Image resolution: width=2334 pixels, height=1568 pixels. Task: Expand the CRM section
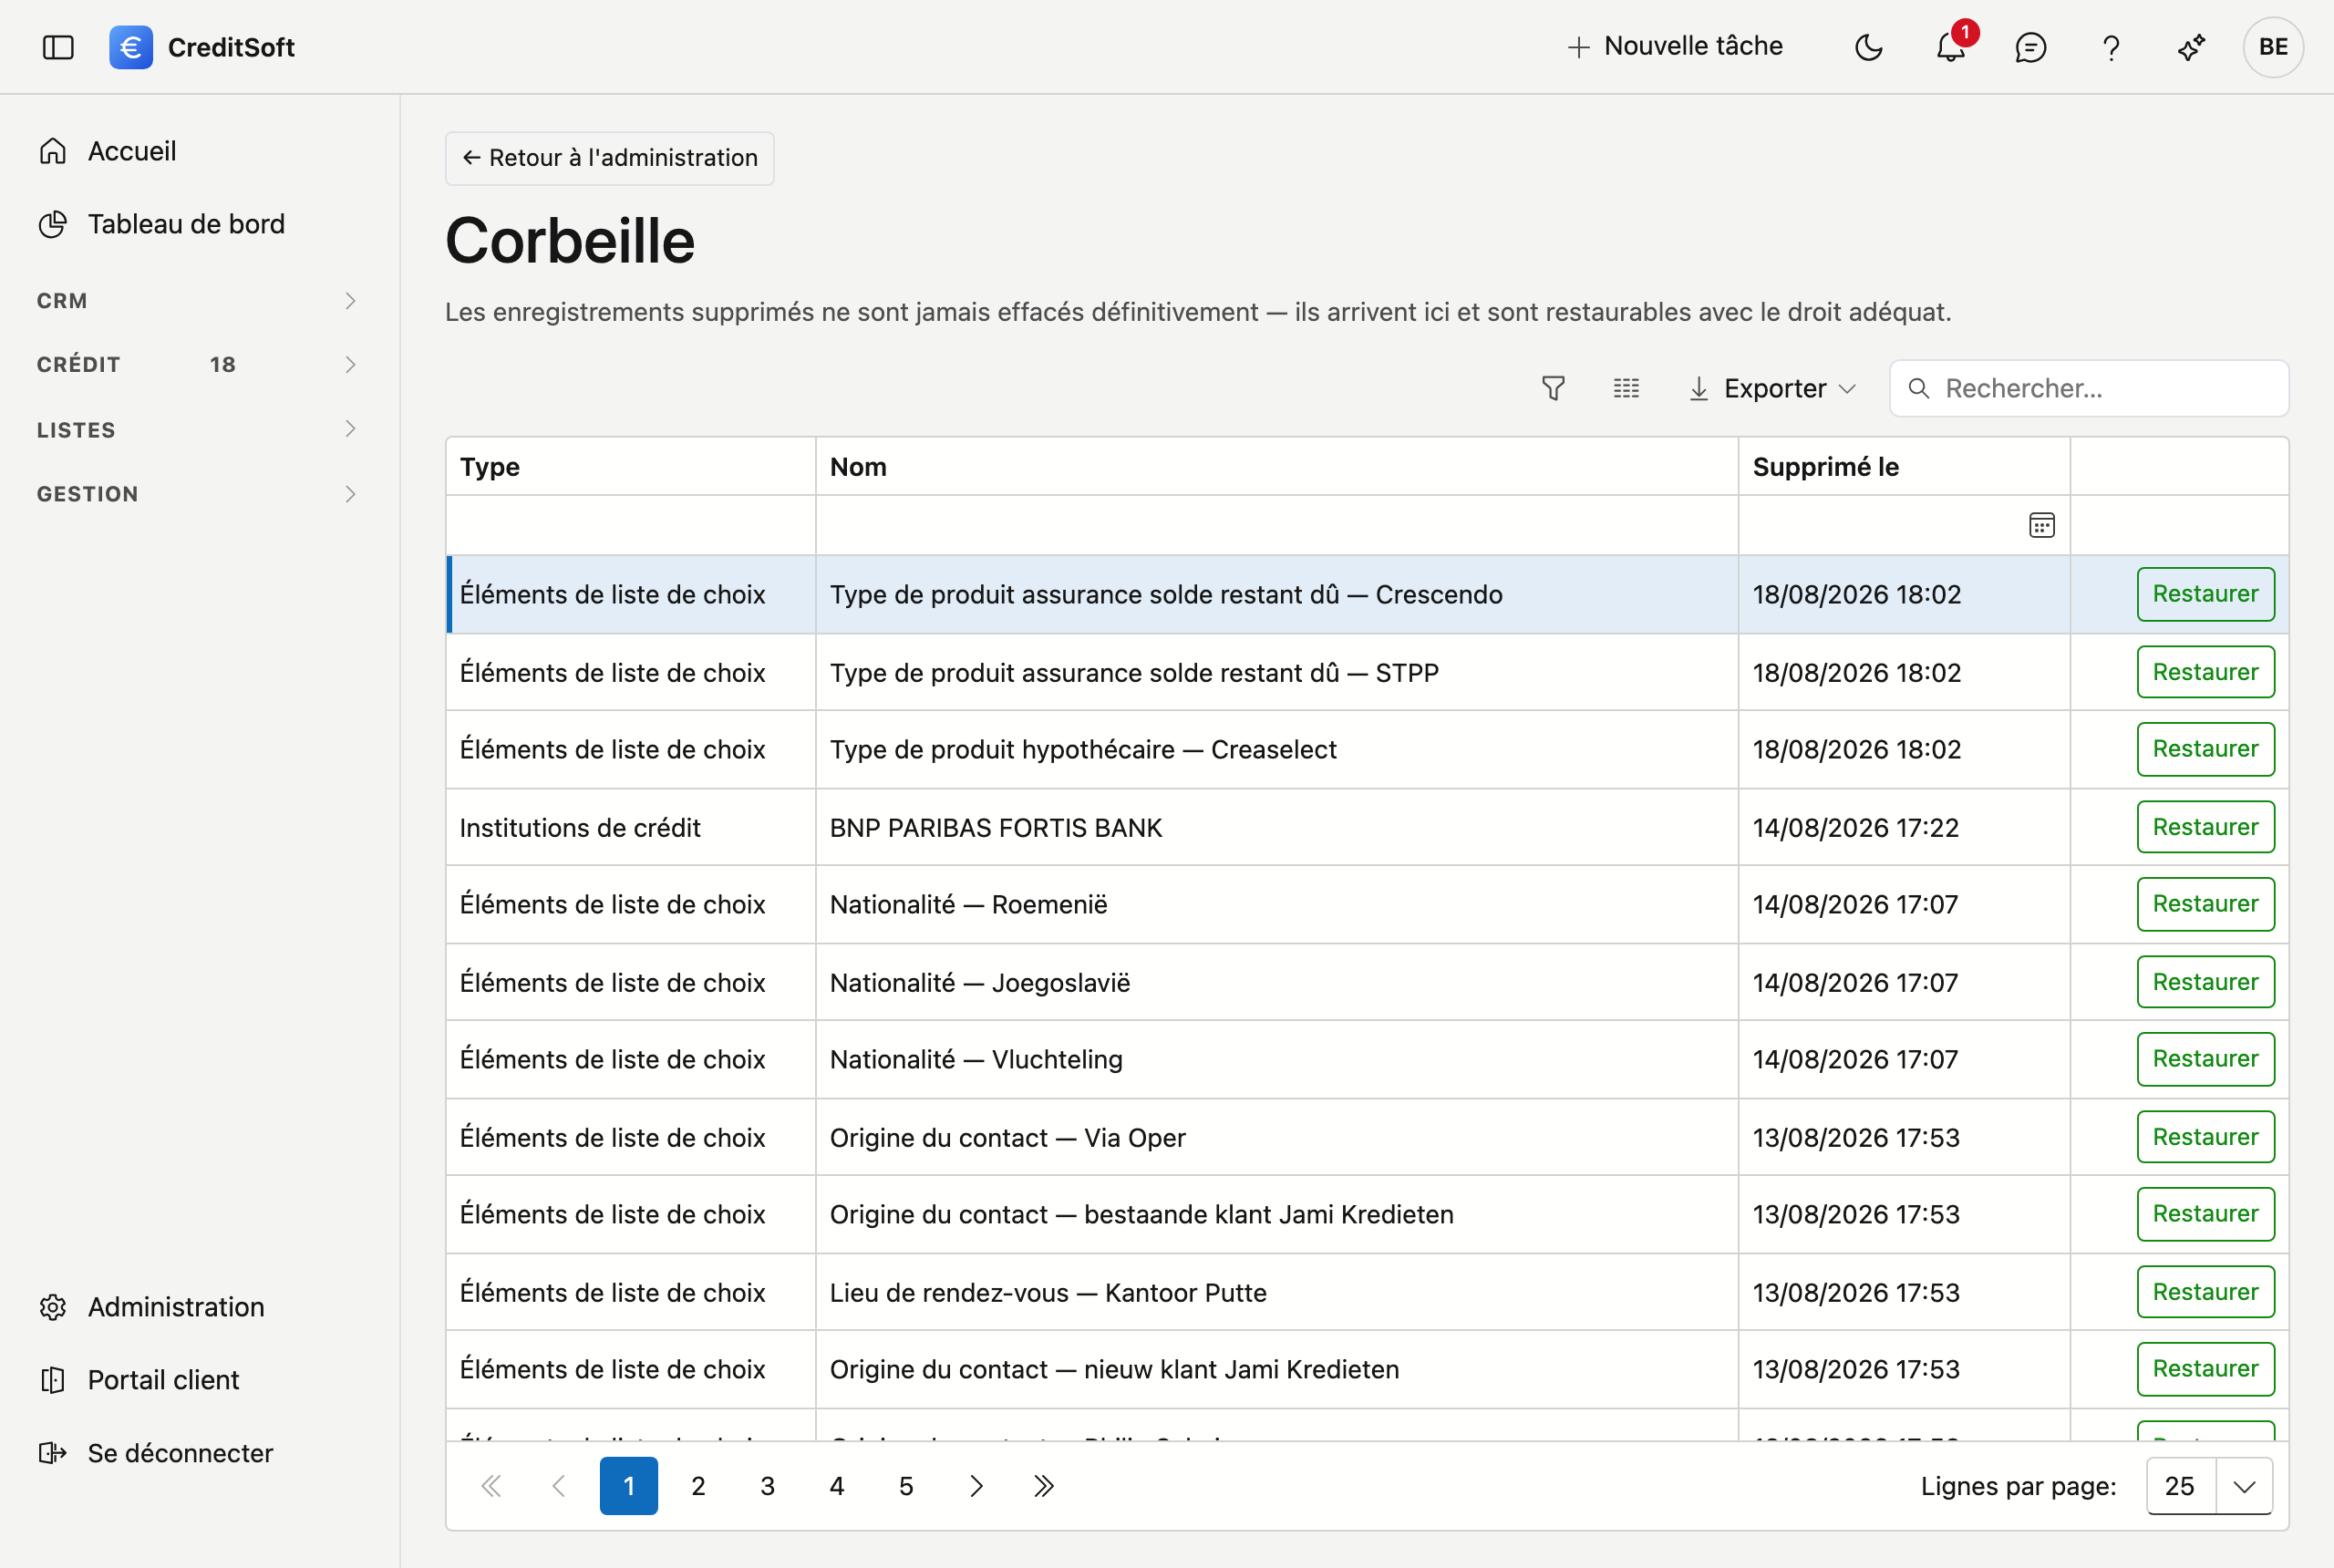pos(196,301)
